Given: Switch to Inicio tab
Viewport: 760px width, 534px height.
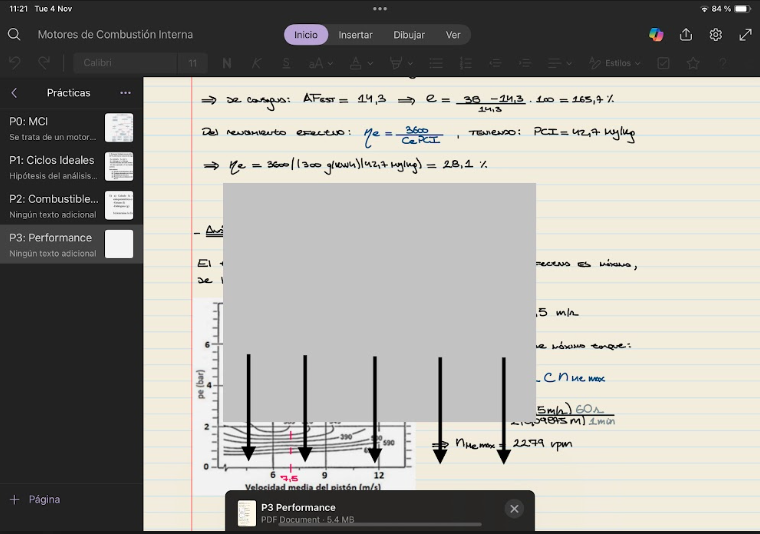Looking at the screenshot, I should (x=306, y=35).
